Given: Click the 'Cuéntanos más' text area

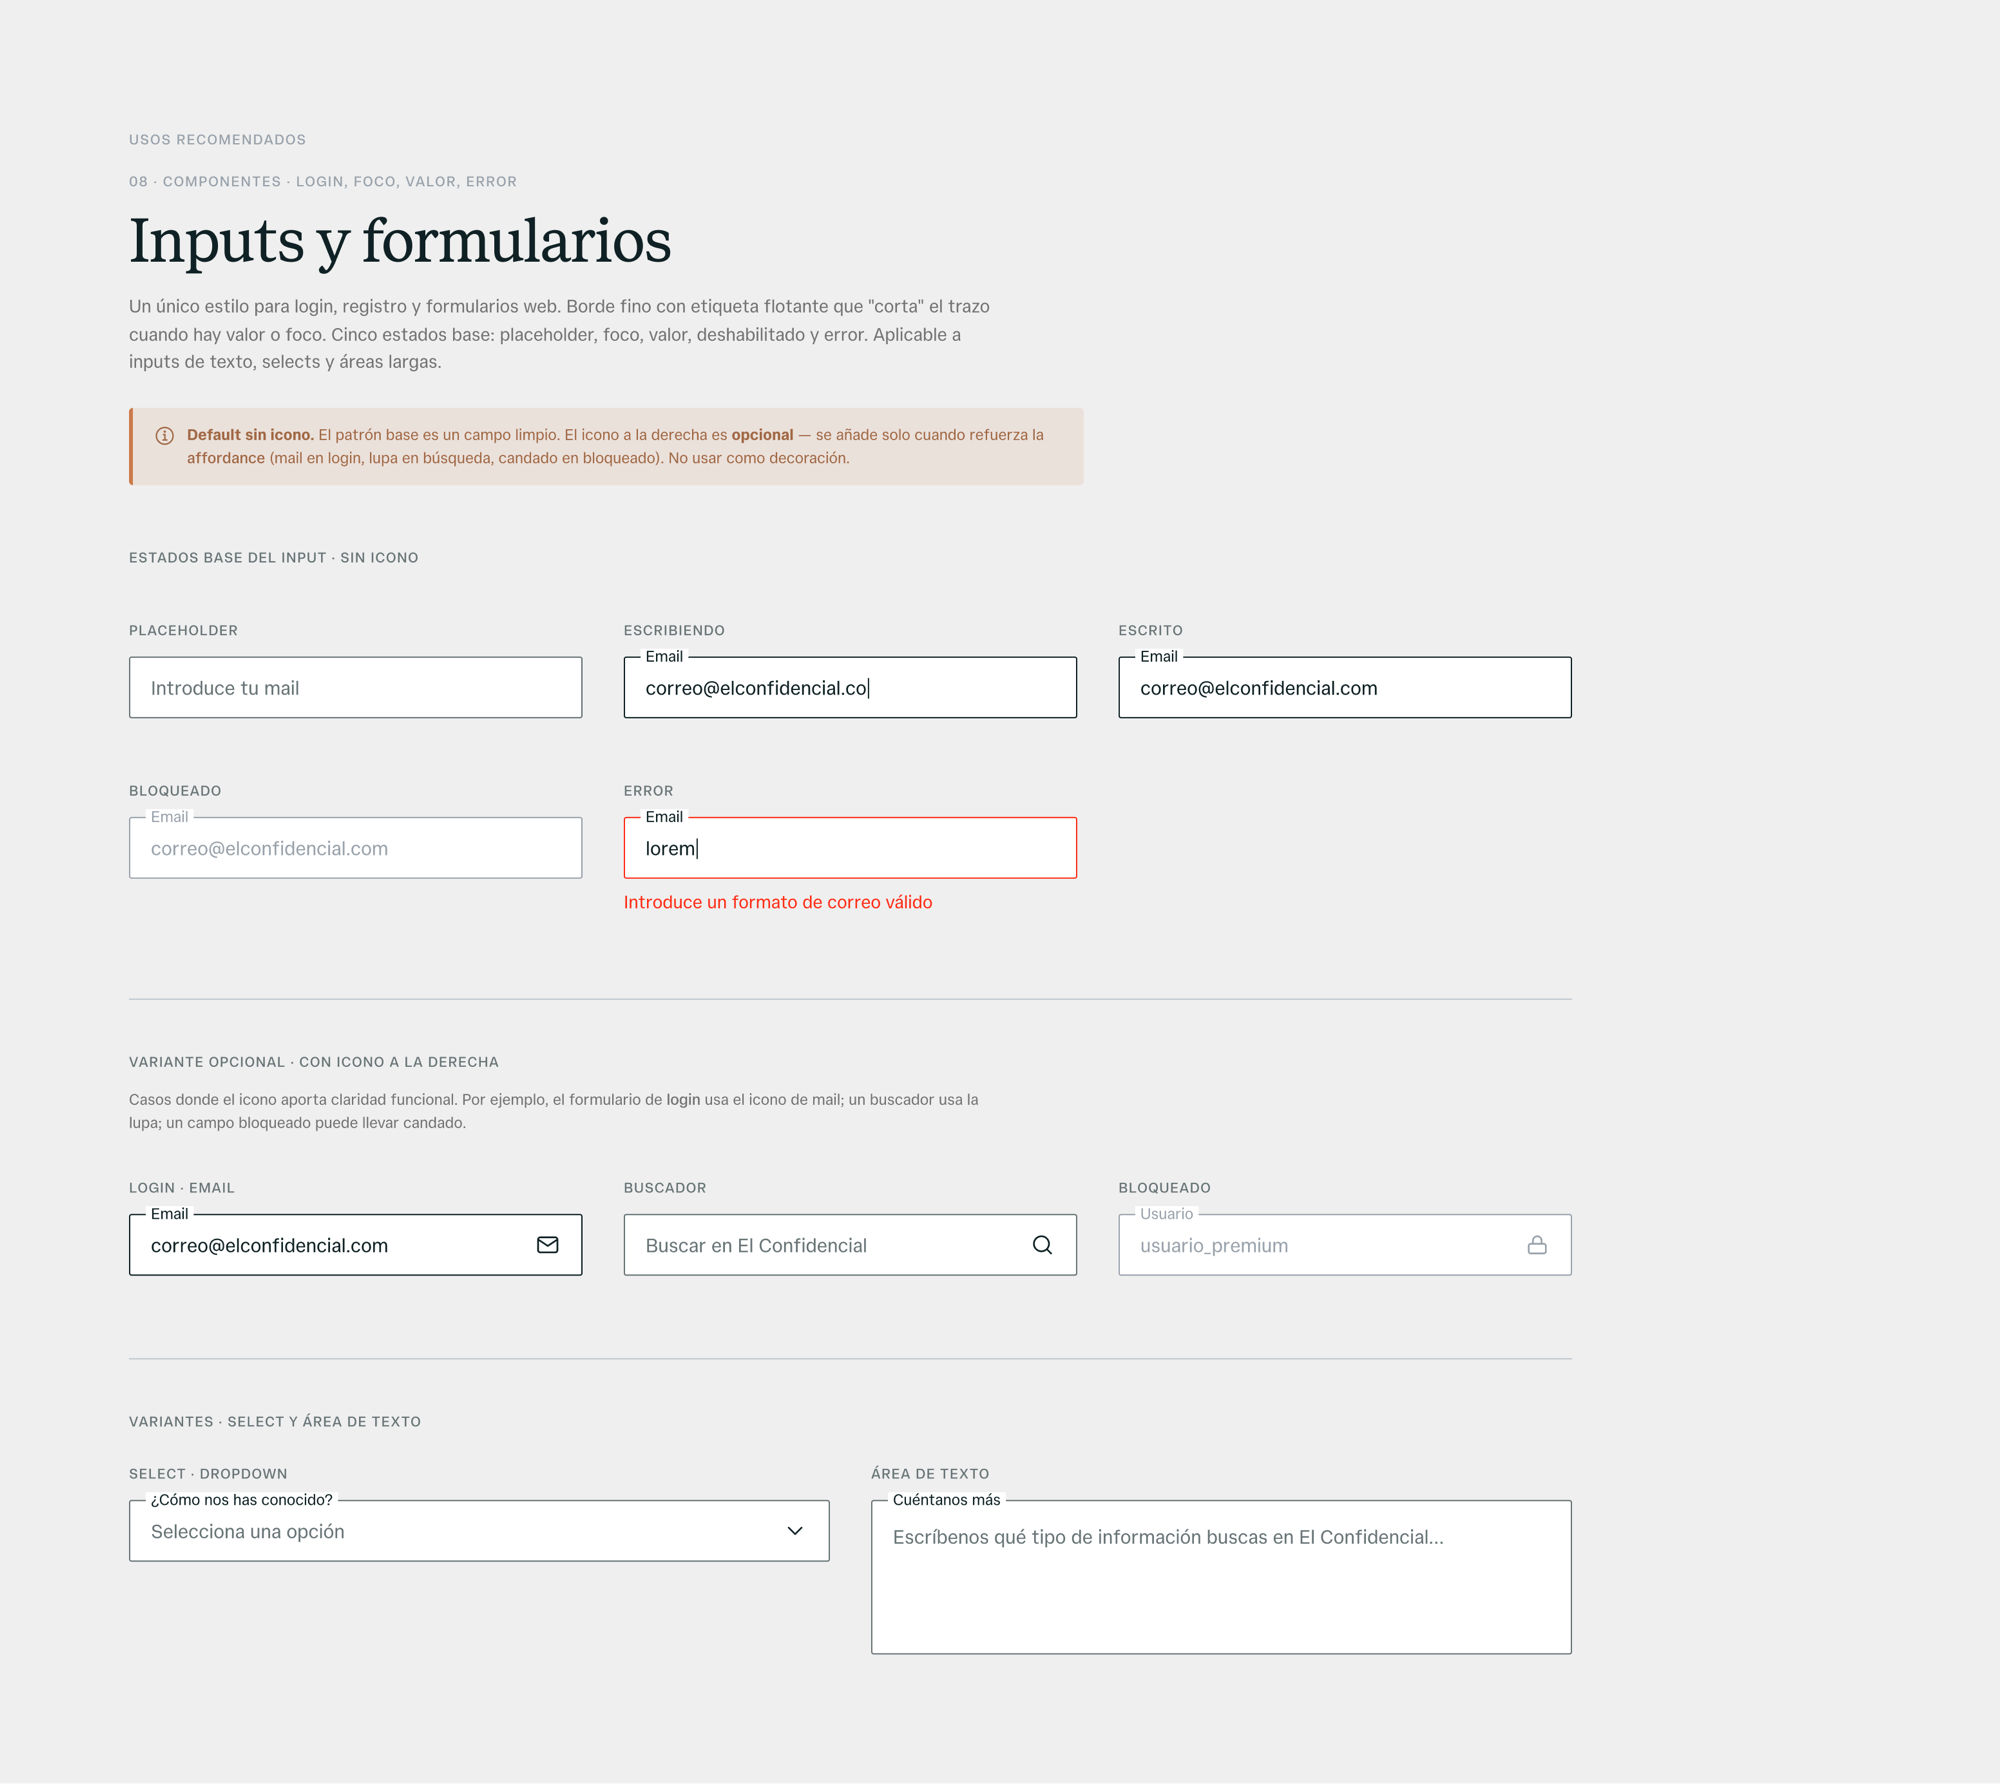Looking at the screenshot, I should [1221, 1577].
